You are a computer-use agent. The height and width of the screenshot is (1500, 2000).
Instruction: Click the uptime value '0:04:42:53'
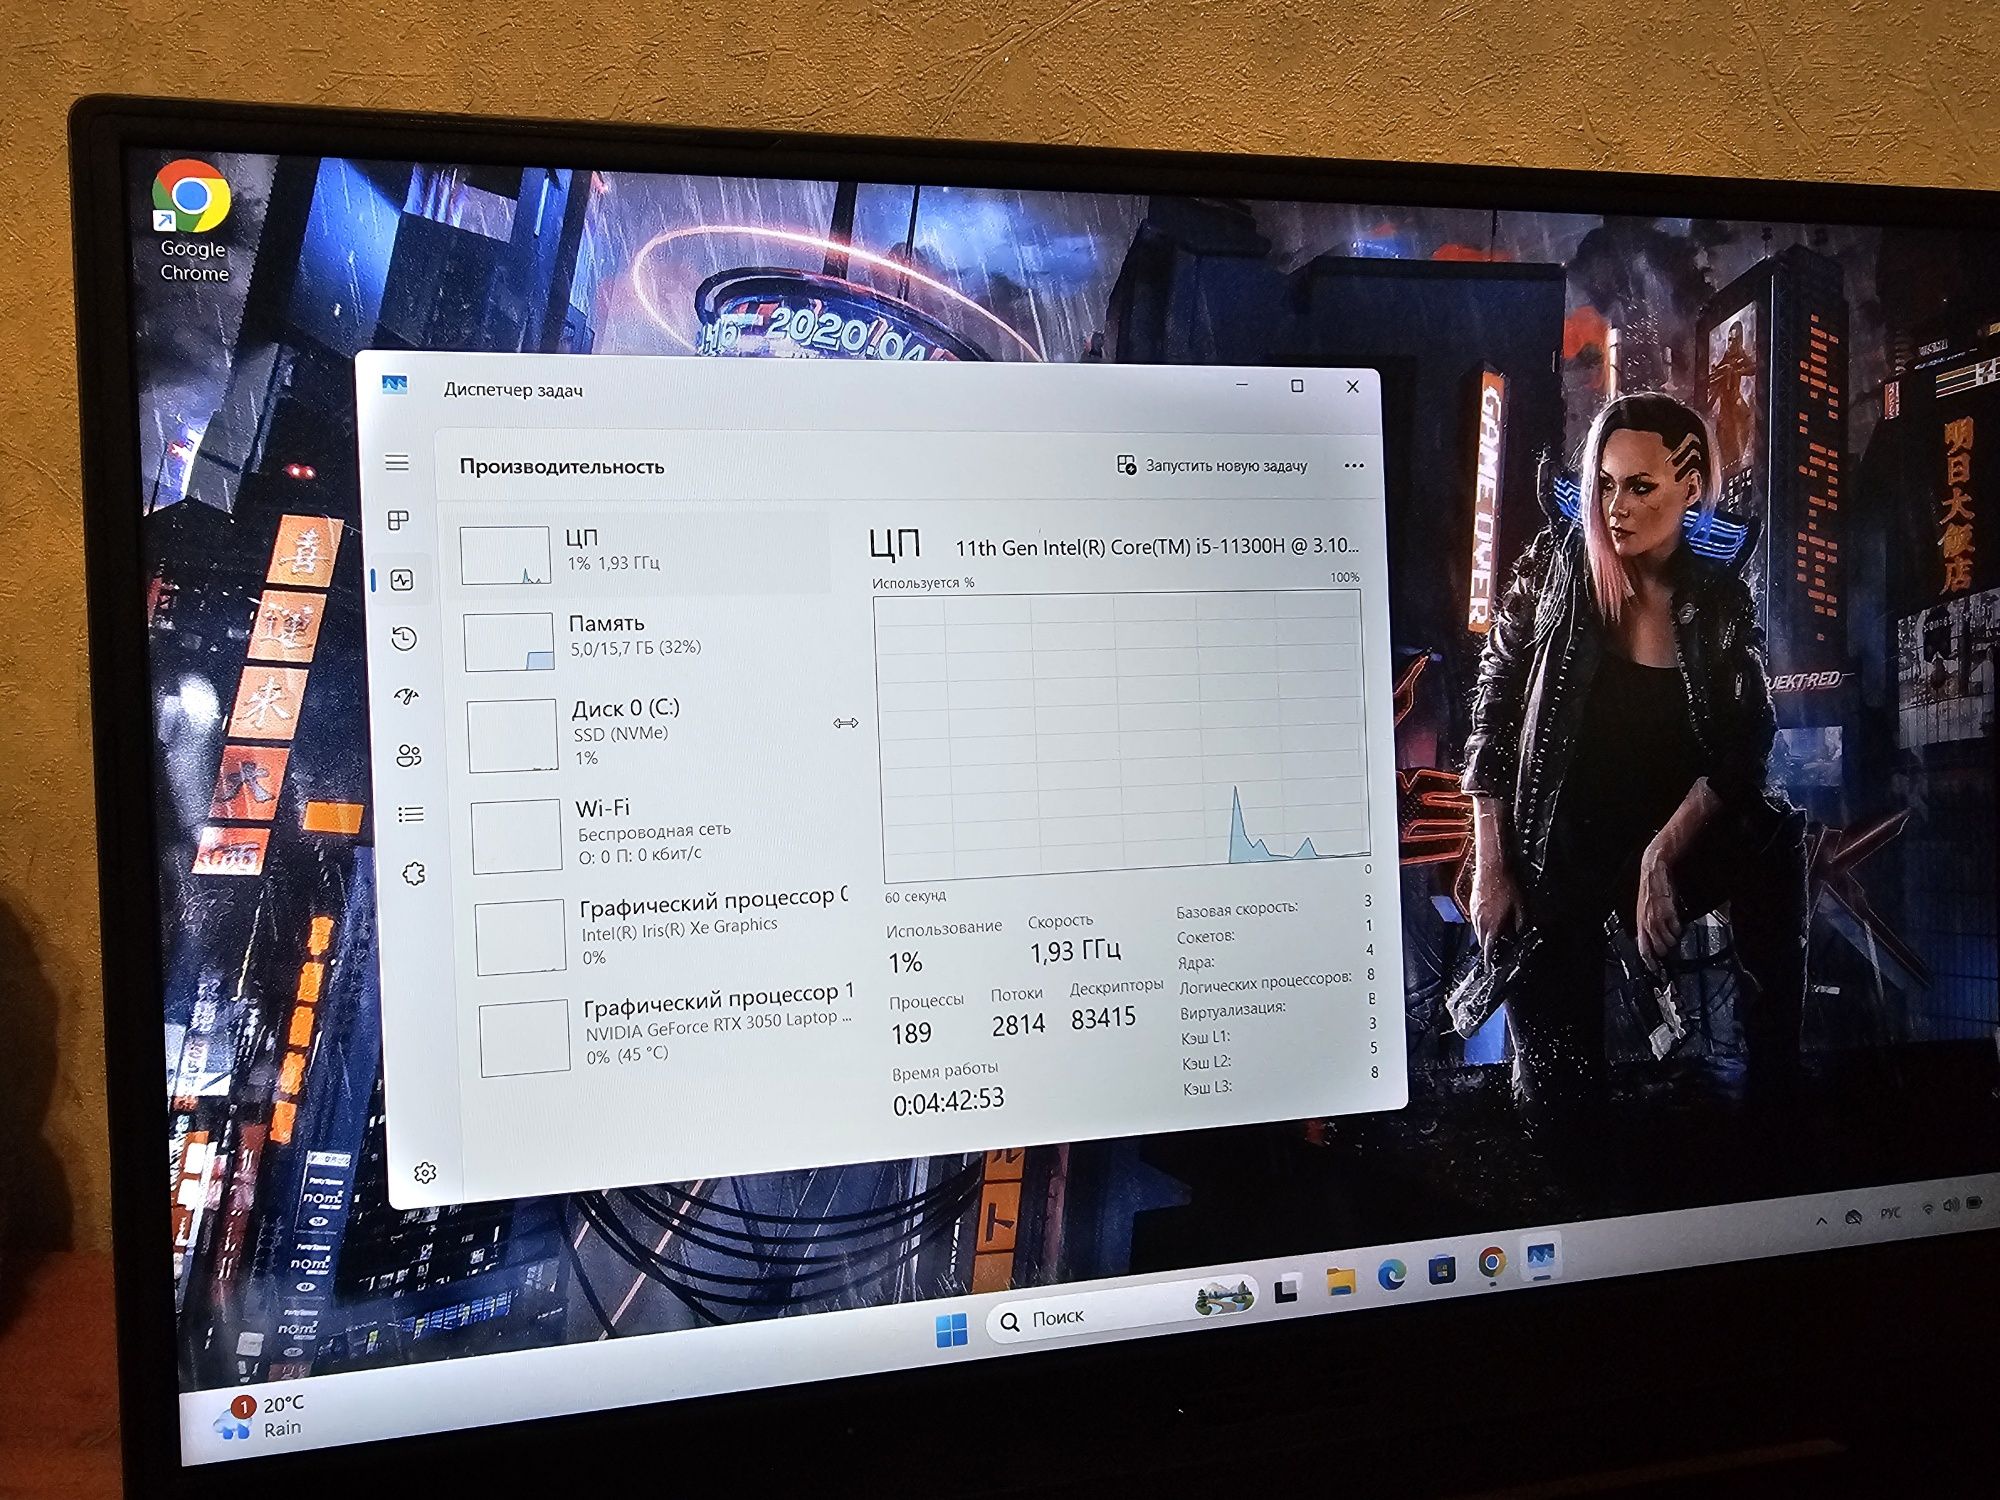pyautogui.click(x=948, y=1102)
